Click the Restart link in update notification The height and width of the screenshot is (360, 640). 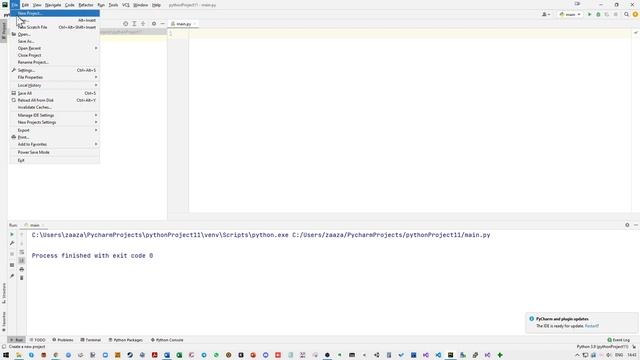coord(592,326)
